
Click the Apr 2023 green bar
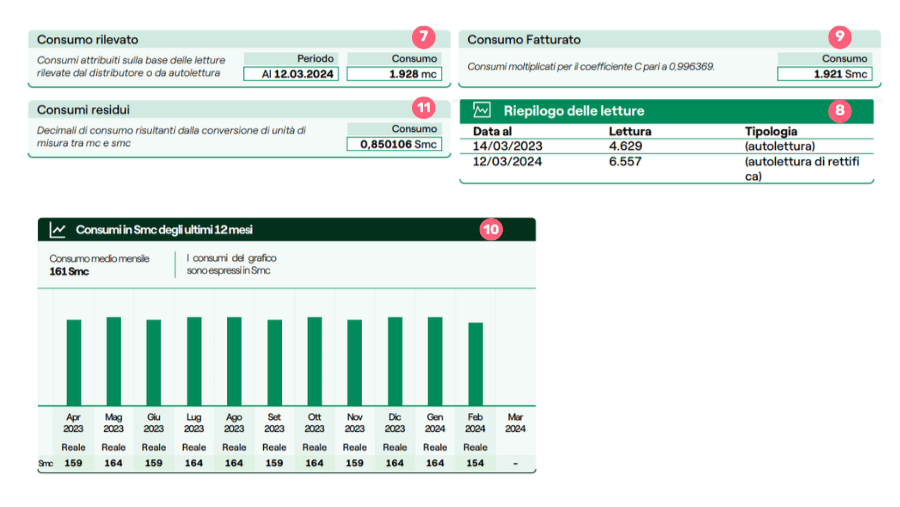(73, 362)
